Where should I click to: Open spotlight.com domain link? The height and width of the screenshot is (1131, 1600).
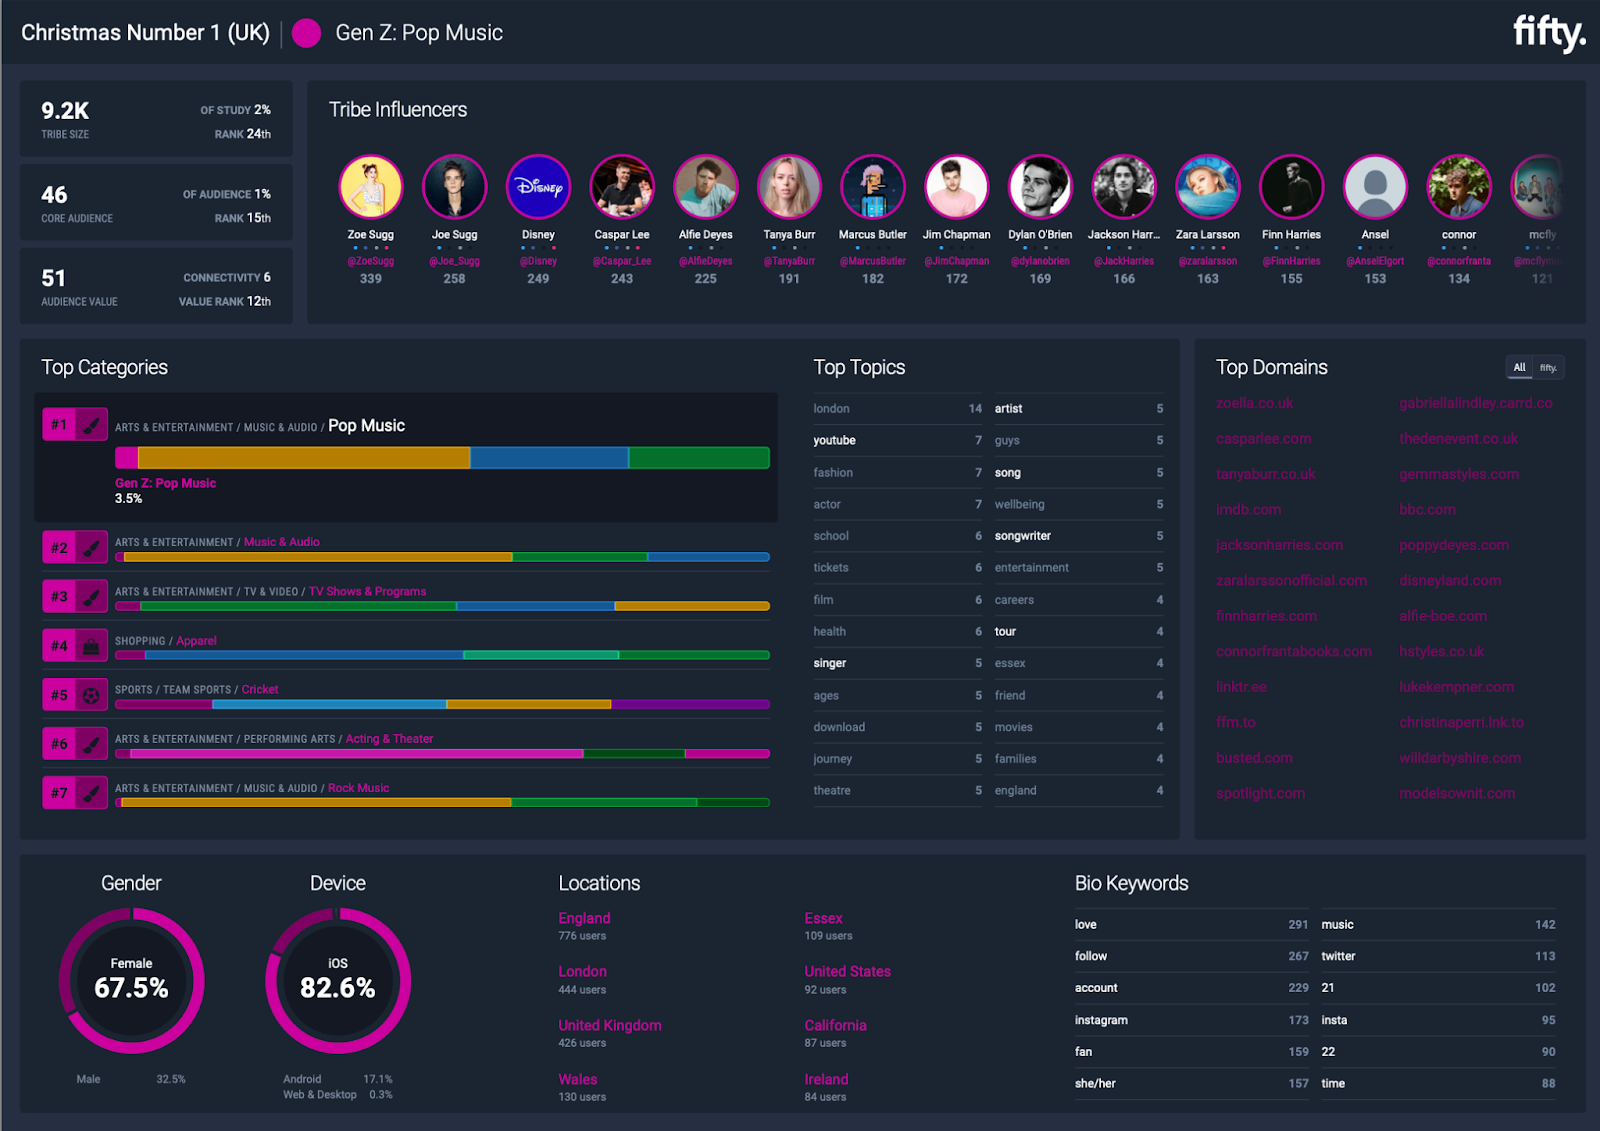point(1260,794)
